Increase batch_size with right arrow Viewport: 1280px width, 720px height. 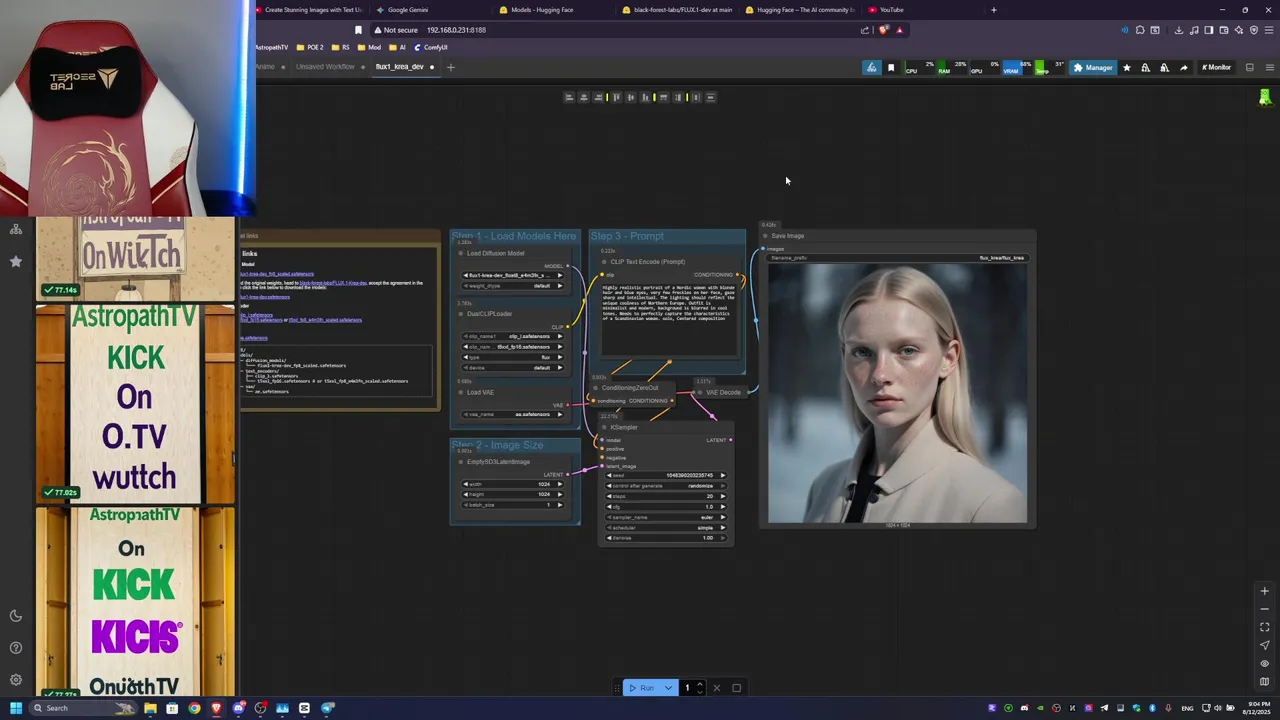click(x=560, y=505)
